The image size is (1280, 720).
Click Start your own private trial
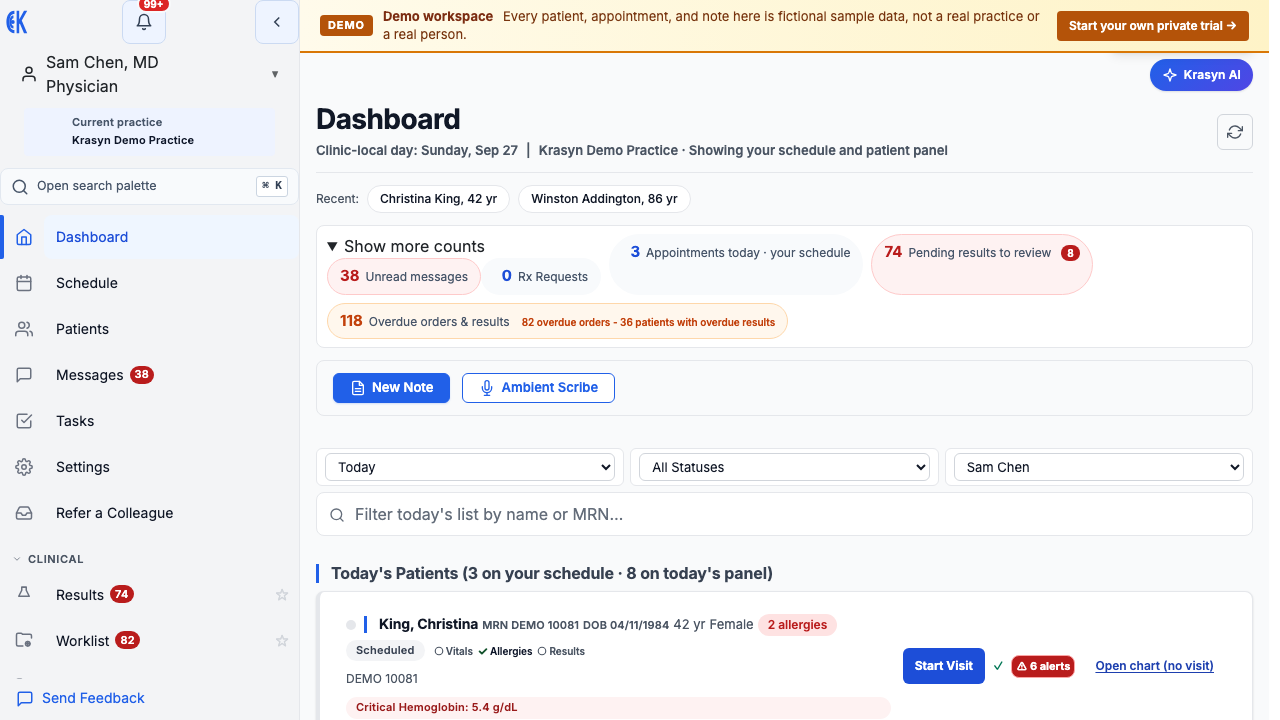(1153, 26)
